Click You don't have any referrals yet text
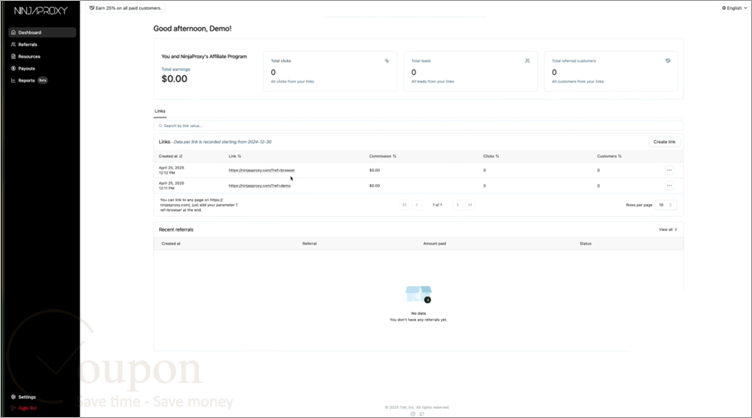 tap(418, 320)
